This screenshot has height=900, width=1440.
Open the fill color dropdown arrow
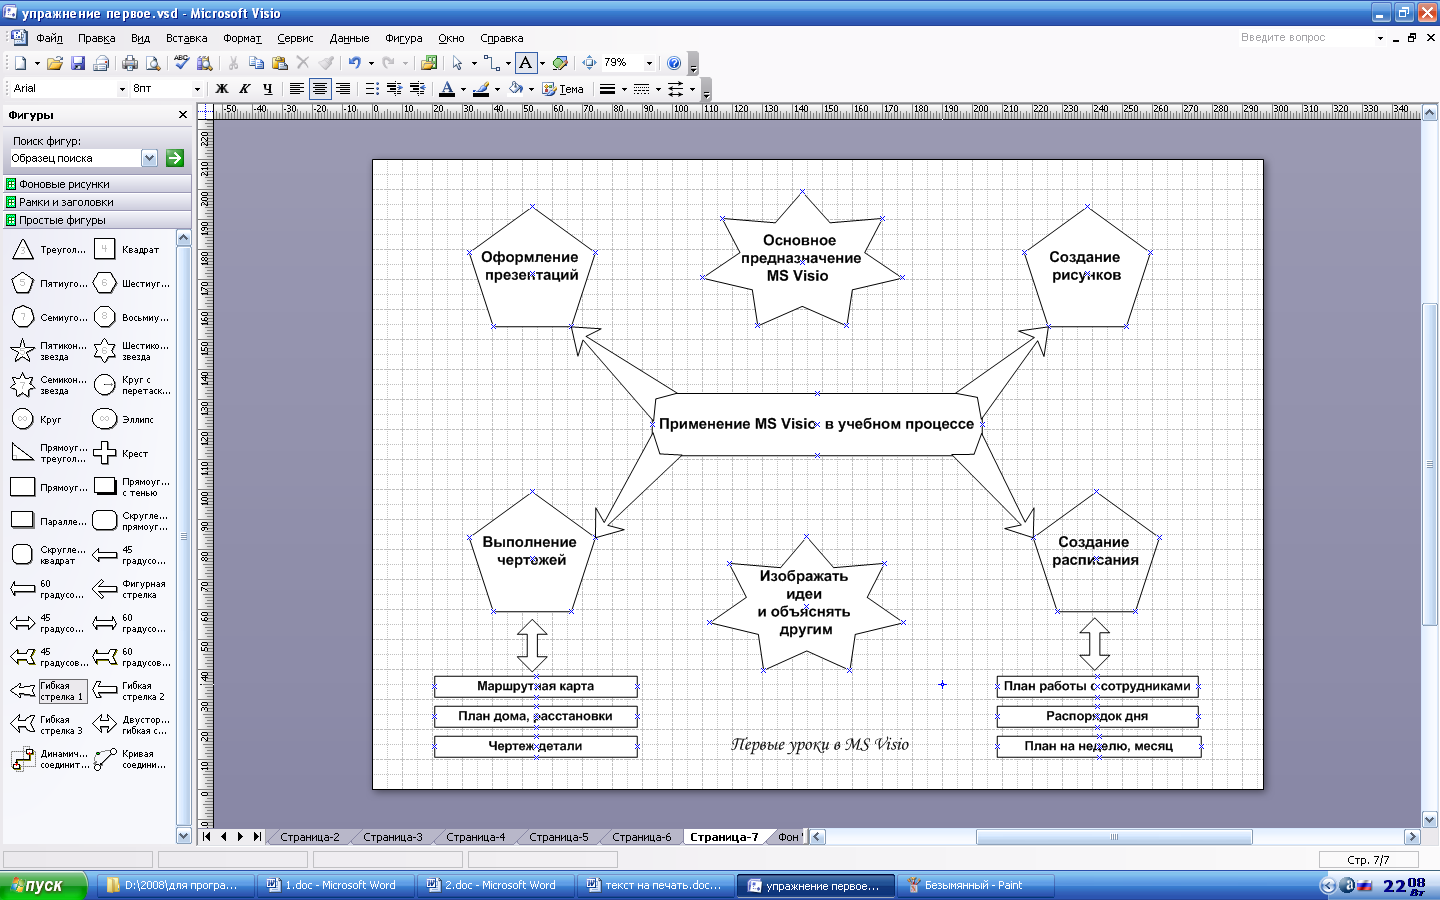point(531,89)
